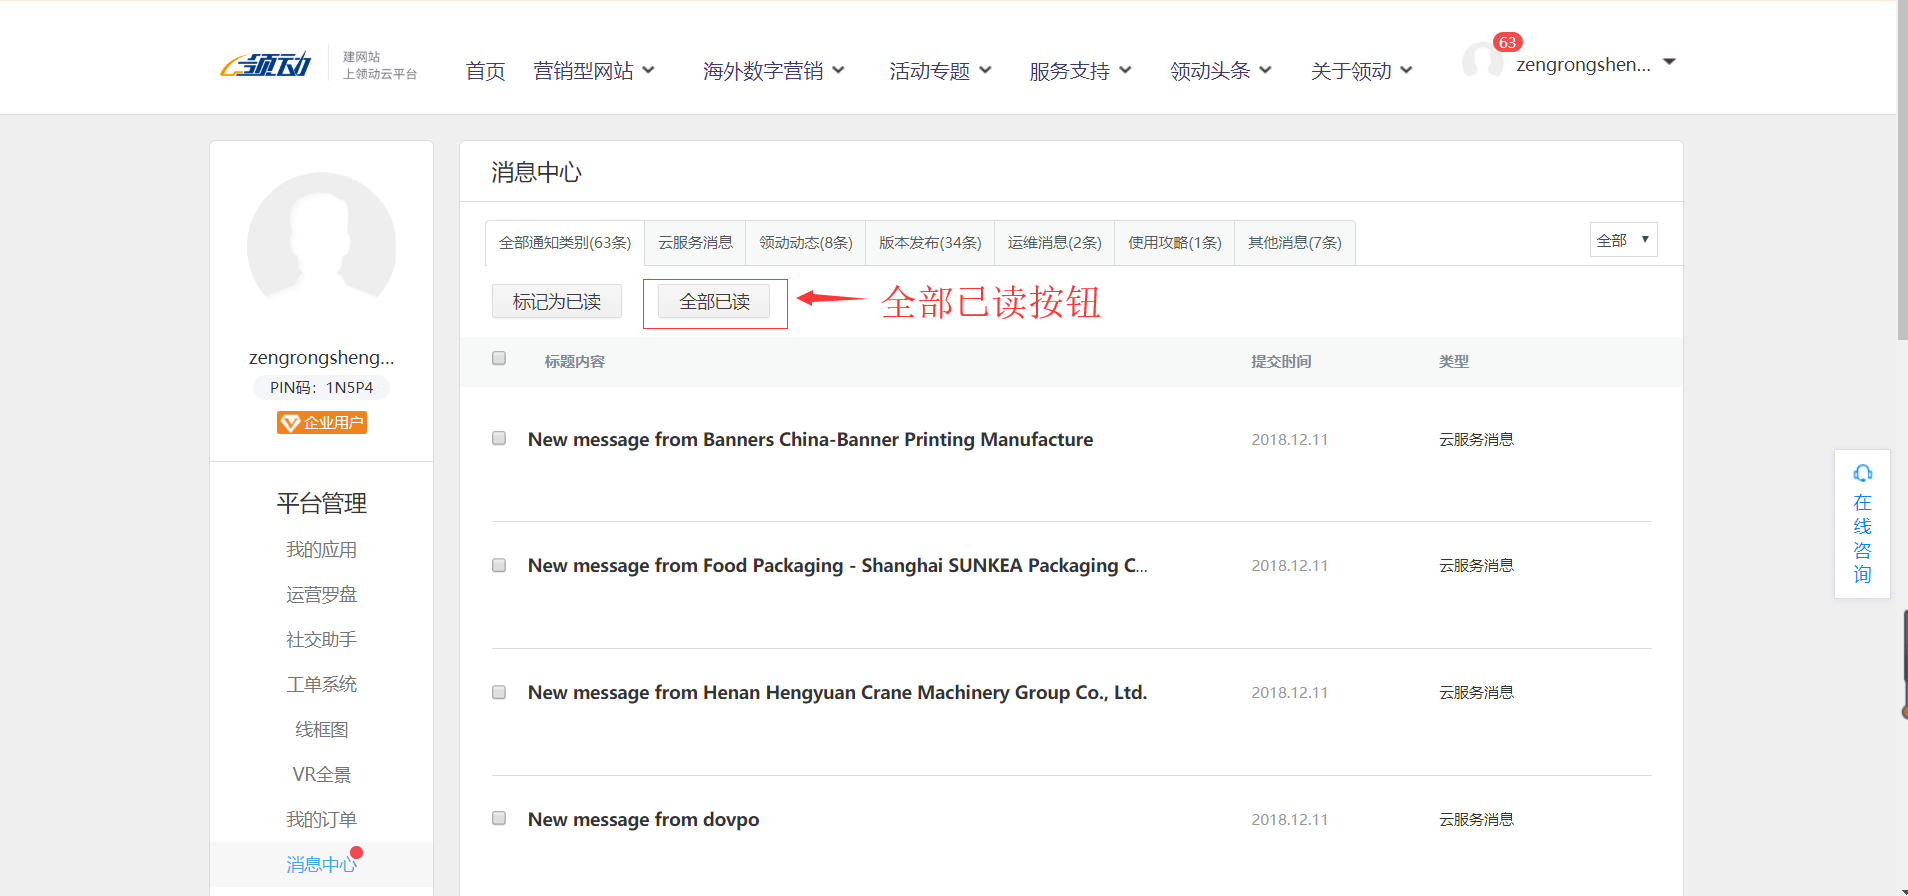
Task: Select the 领动动态(8条) tab
Action: pos(805,243)
